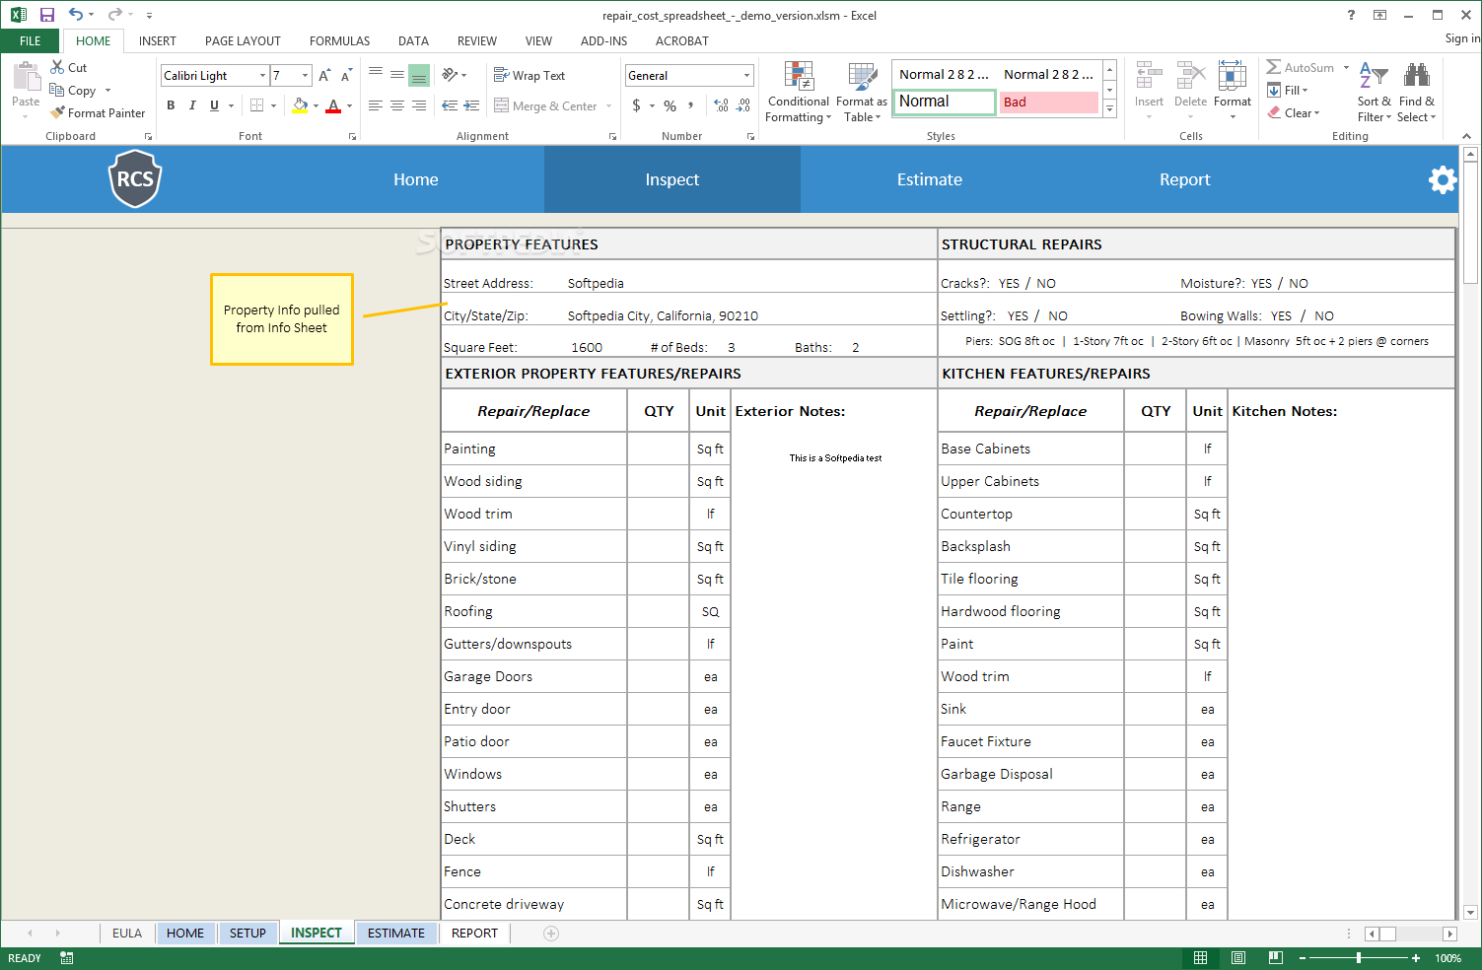Open the FORMULAS ribbon tab
This screenshot has height=970, width=1482.
point(339,41)
